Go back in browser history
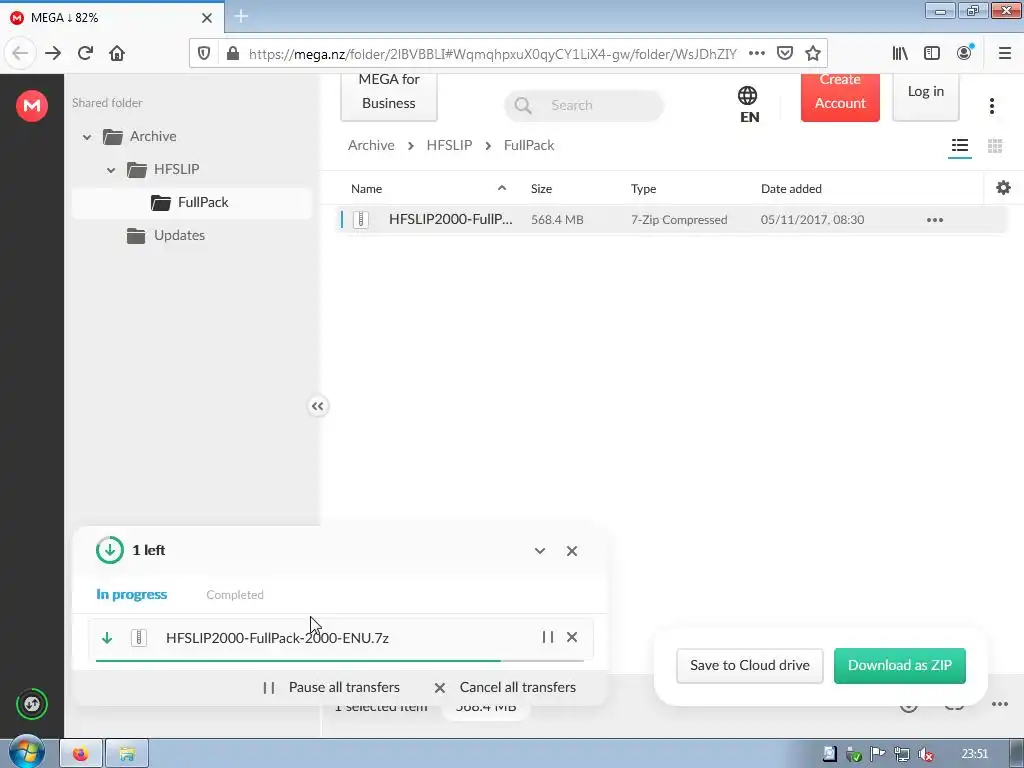 click(x=20, y=53)
